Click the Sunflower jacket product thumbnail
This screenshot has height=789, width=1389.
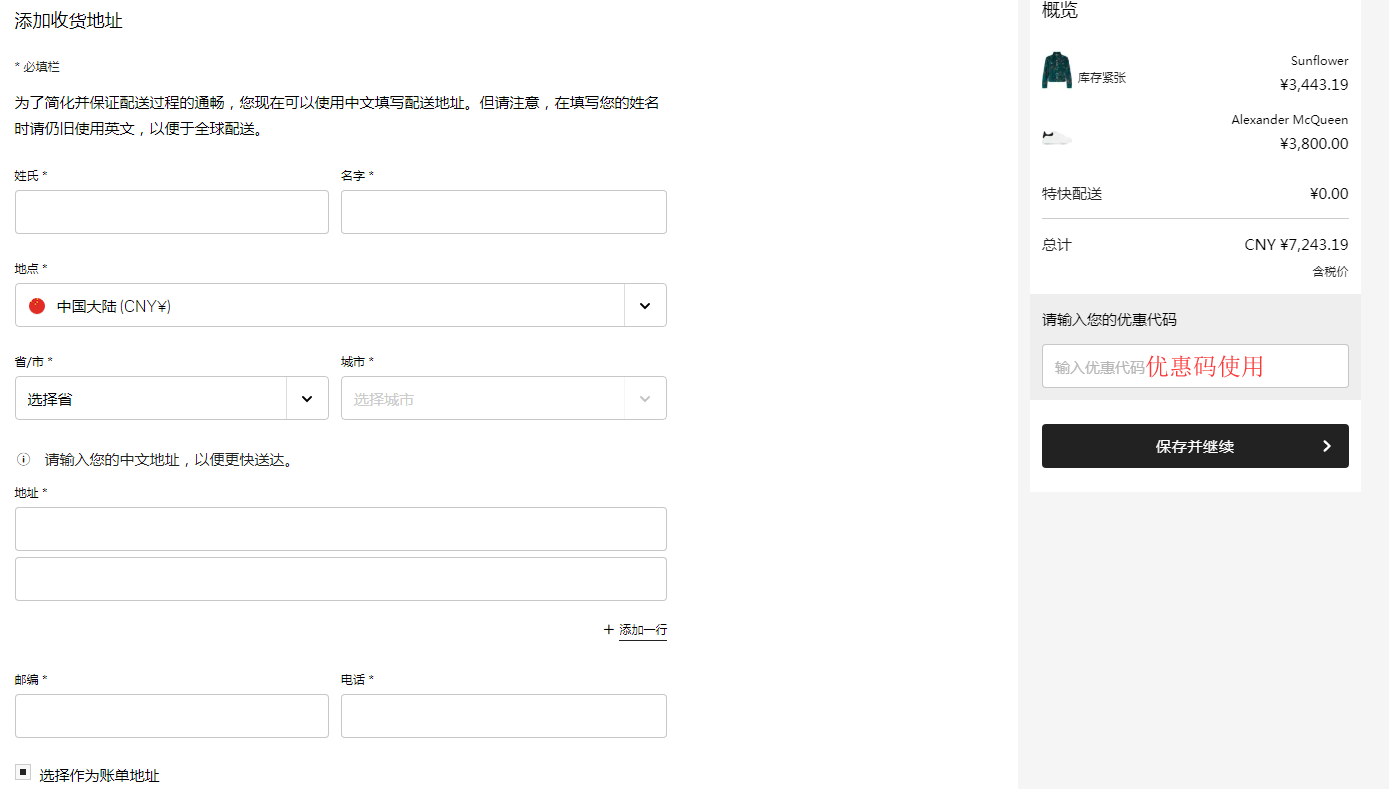(x=1054, y=72)
